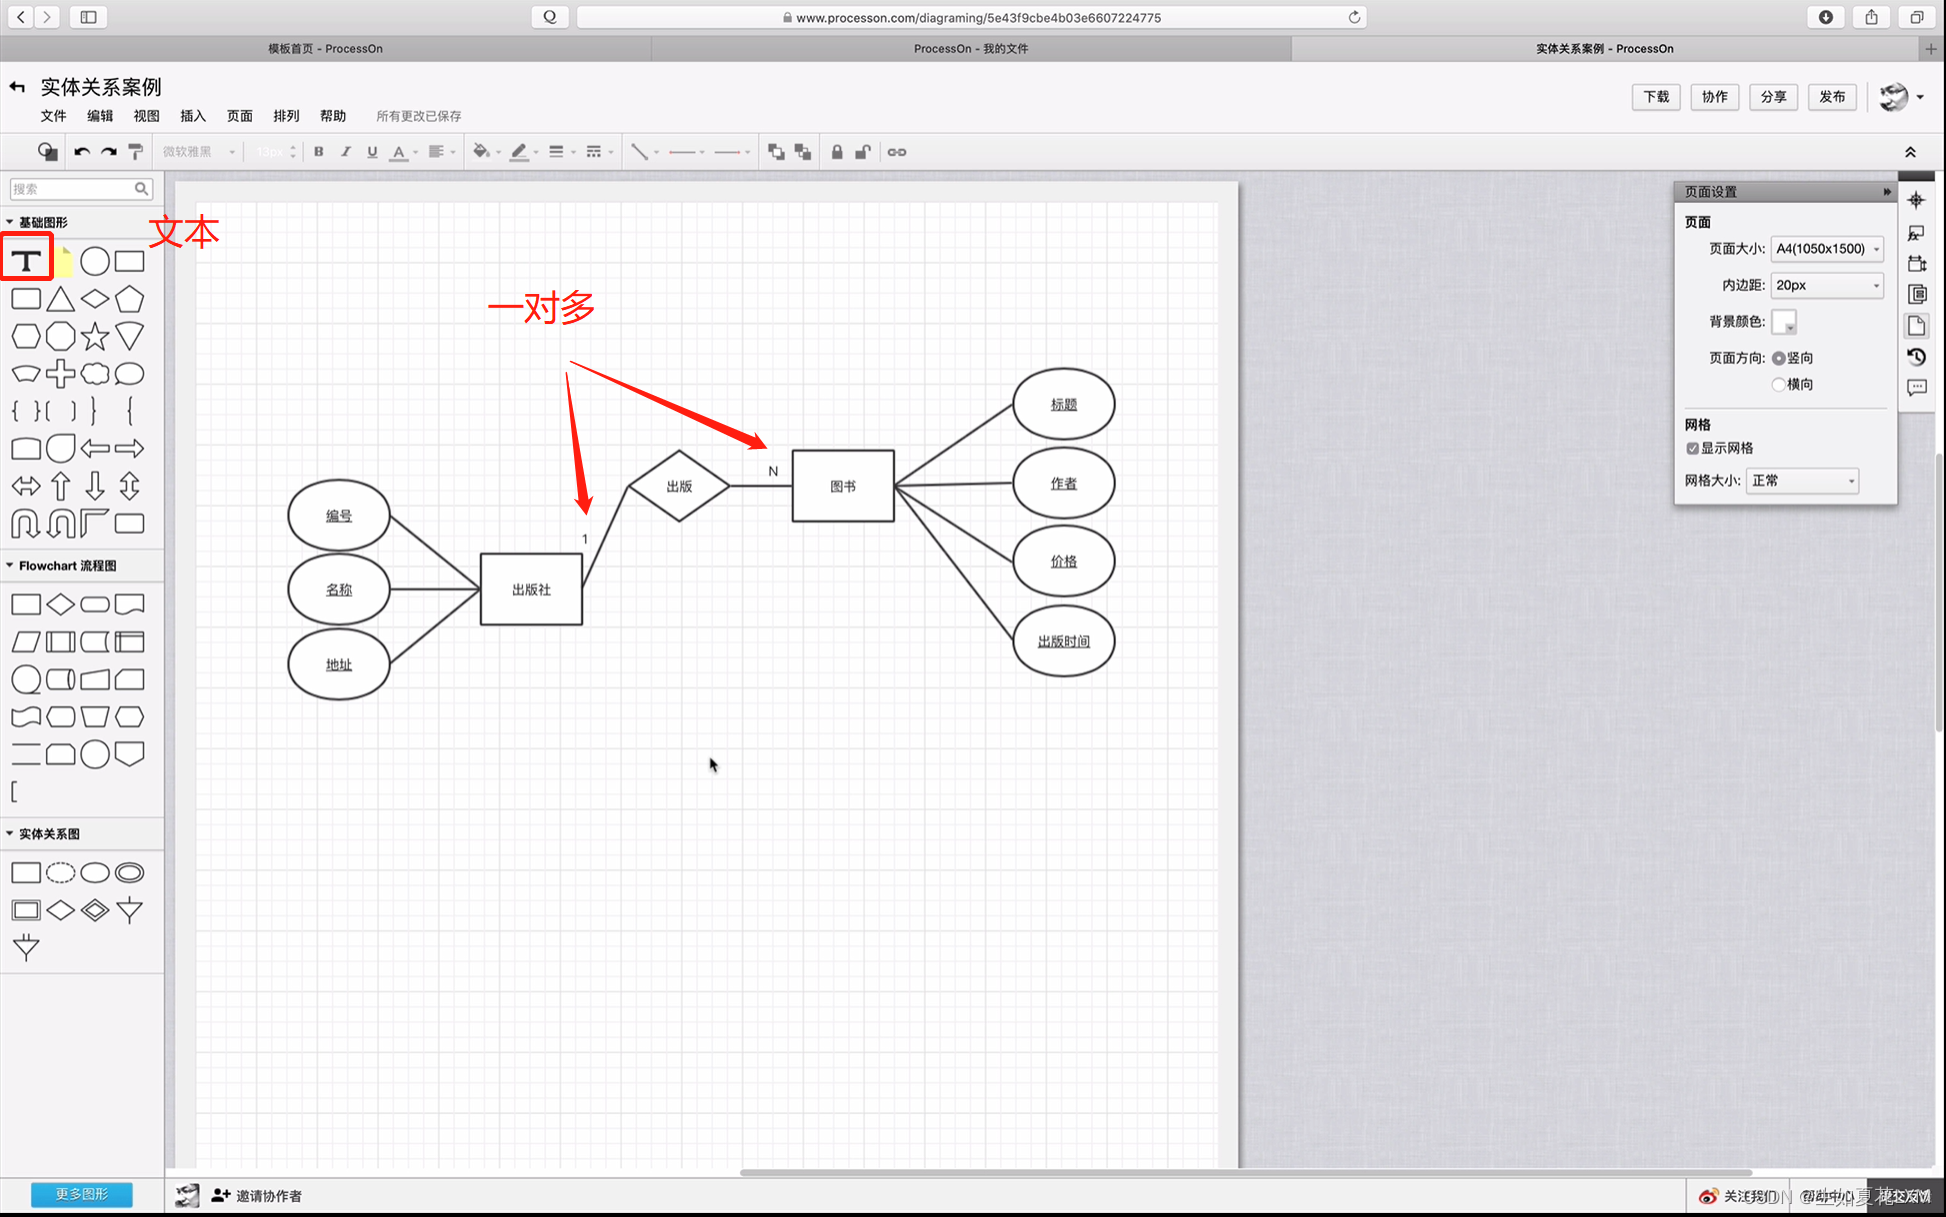Image resolution: width=1946 pixels, height=1217 pixels.
Task: Switch to ProcessOn - 我的文件 tab
Action: coord(970,48)
